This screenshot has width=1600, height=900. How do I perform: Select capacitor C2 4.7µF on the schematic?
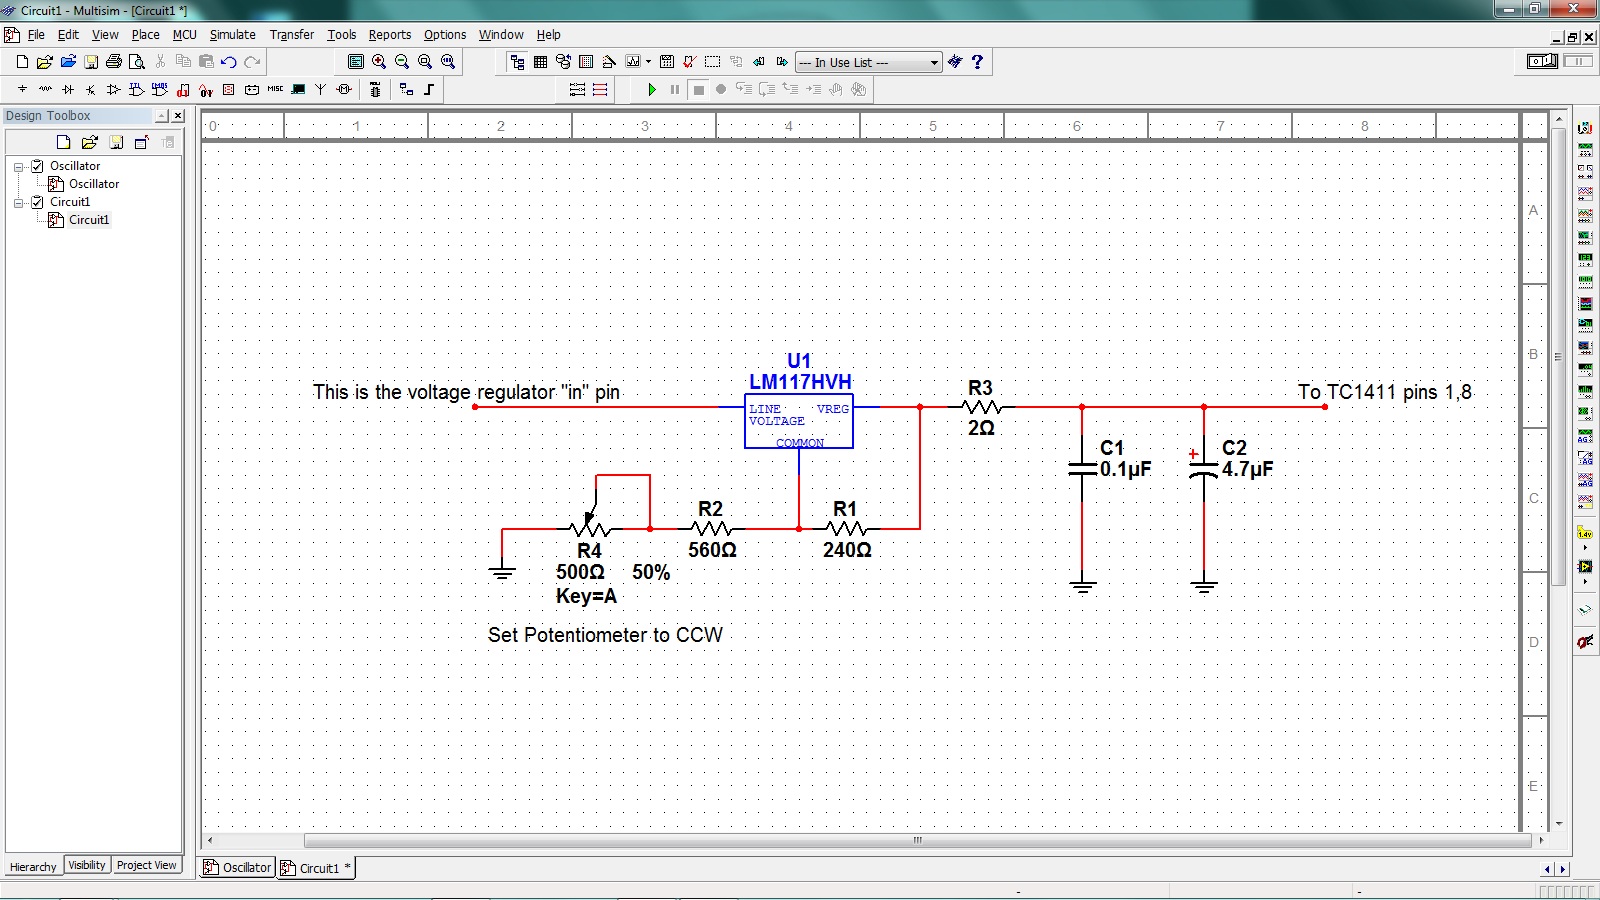(1204, 468)
